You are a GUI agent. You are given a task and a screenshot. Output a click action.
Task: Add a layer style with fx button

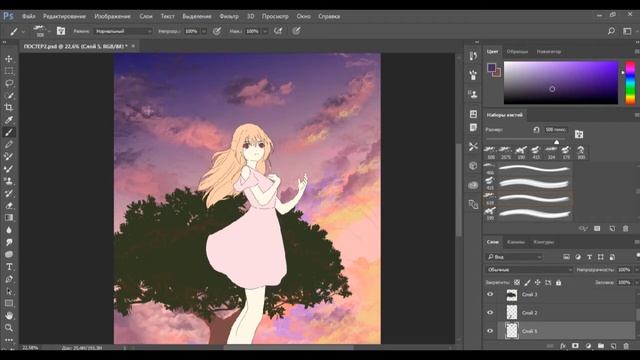click(563, 346)
